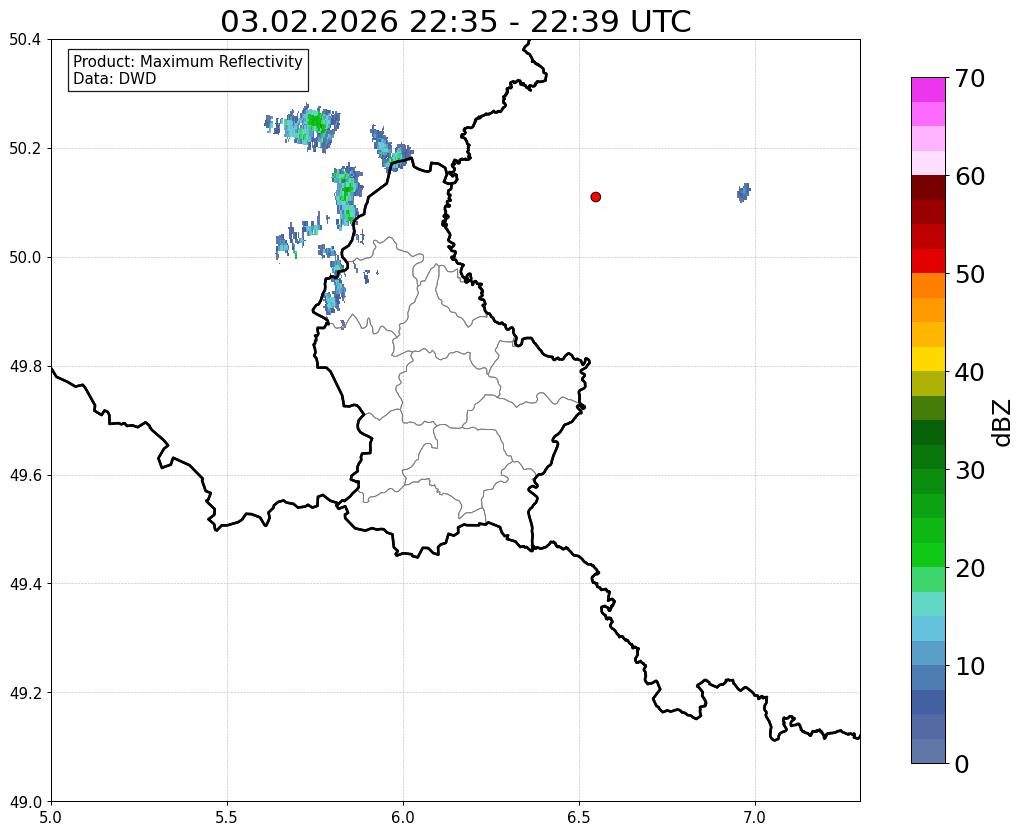1023x834 pixels.
Task: Click the 50 label on the colorbar
Action: (x=970, y=275)
